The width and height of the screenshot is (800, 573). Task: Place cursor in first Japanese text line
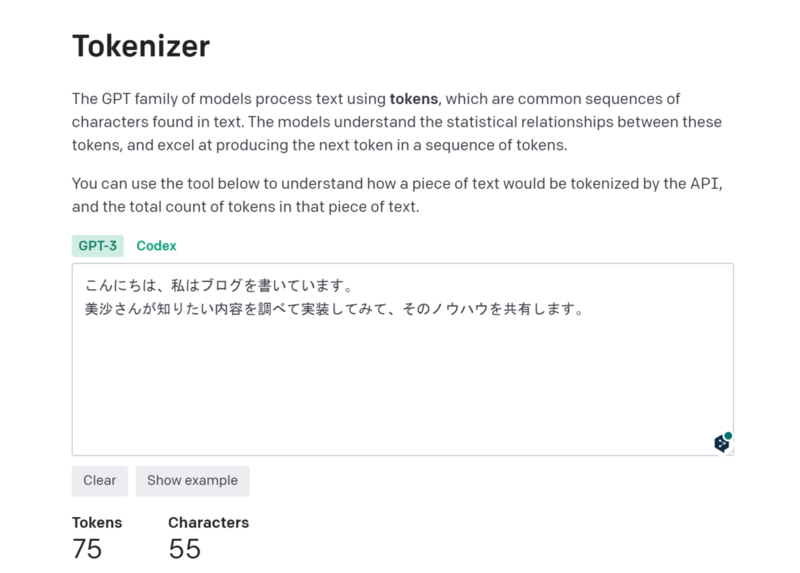coord(219,286)
